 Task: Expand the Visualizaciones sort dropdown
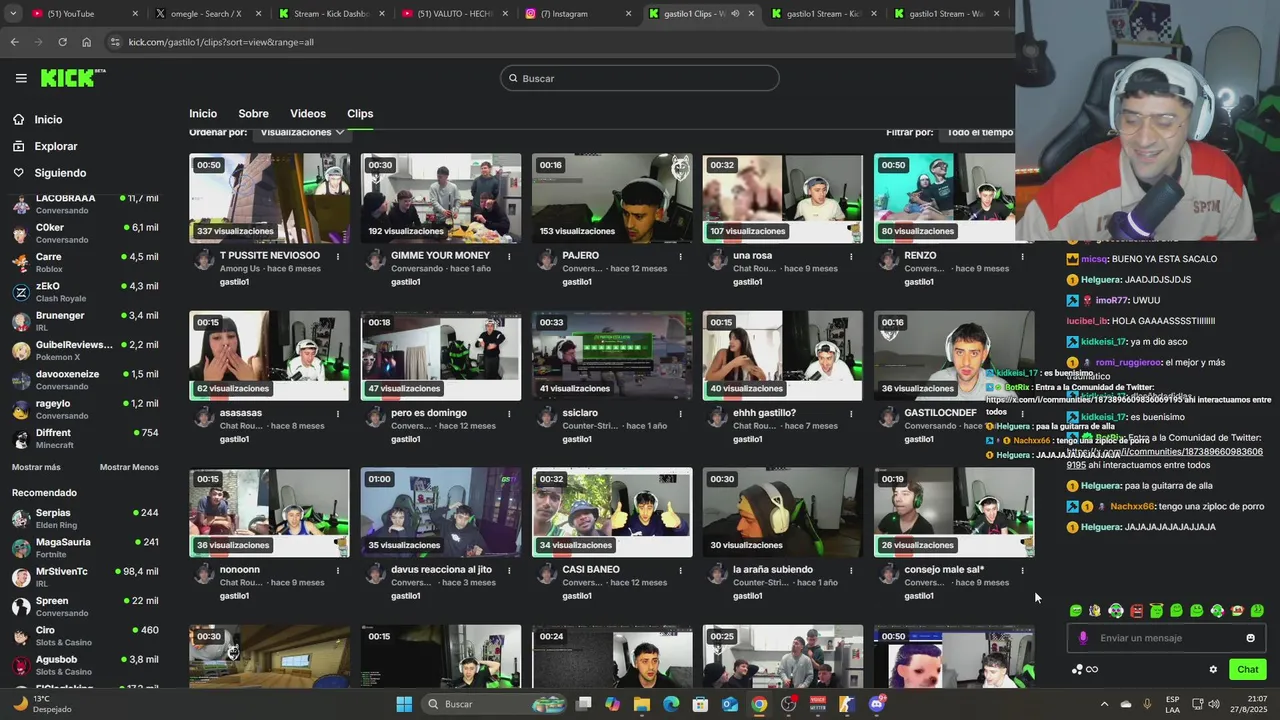tap(302, 132)
